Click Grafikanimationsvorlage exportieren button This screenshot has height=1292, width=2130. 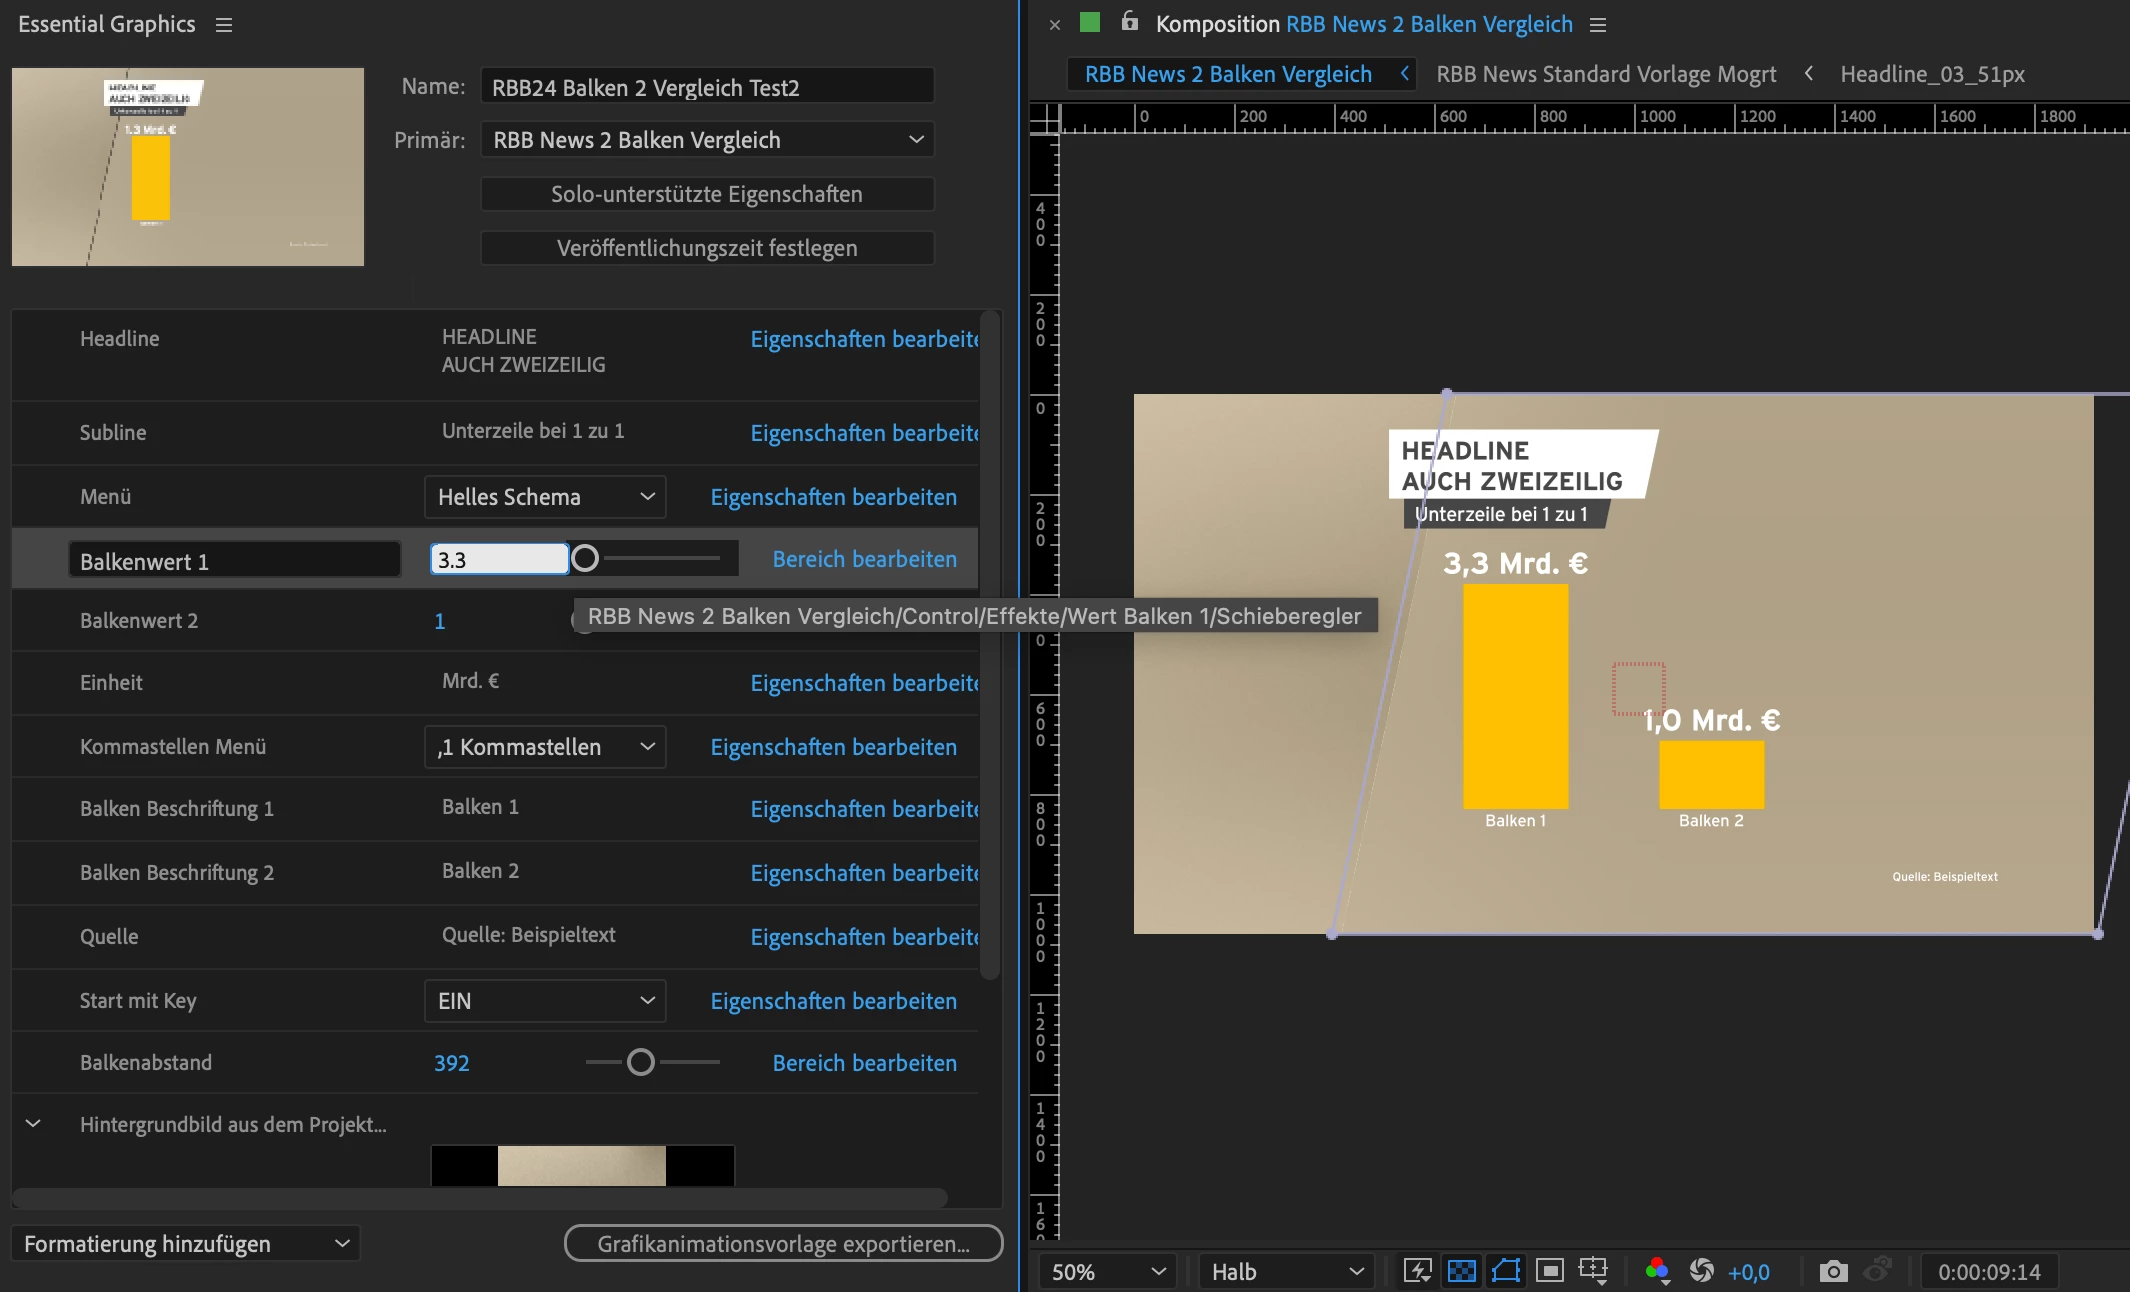[783, 1244]
